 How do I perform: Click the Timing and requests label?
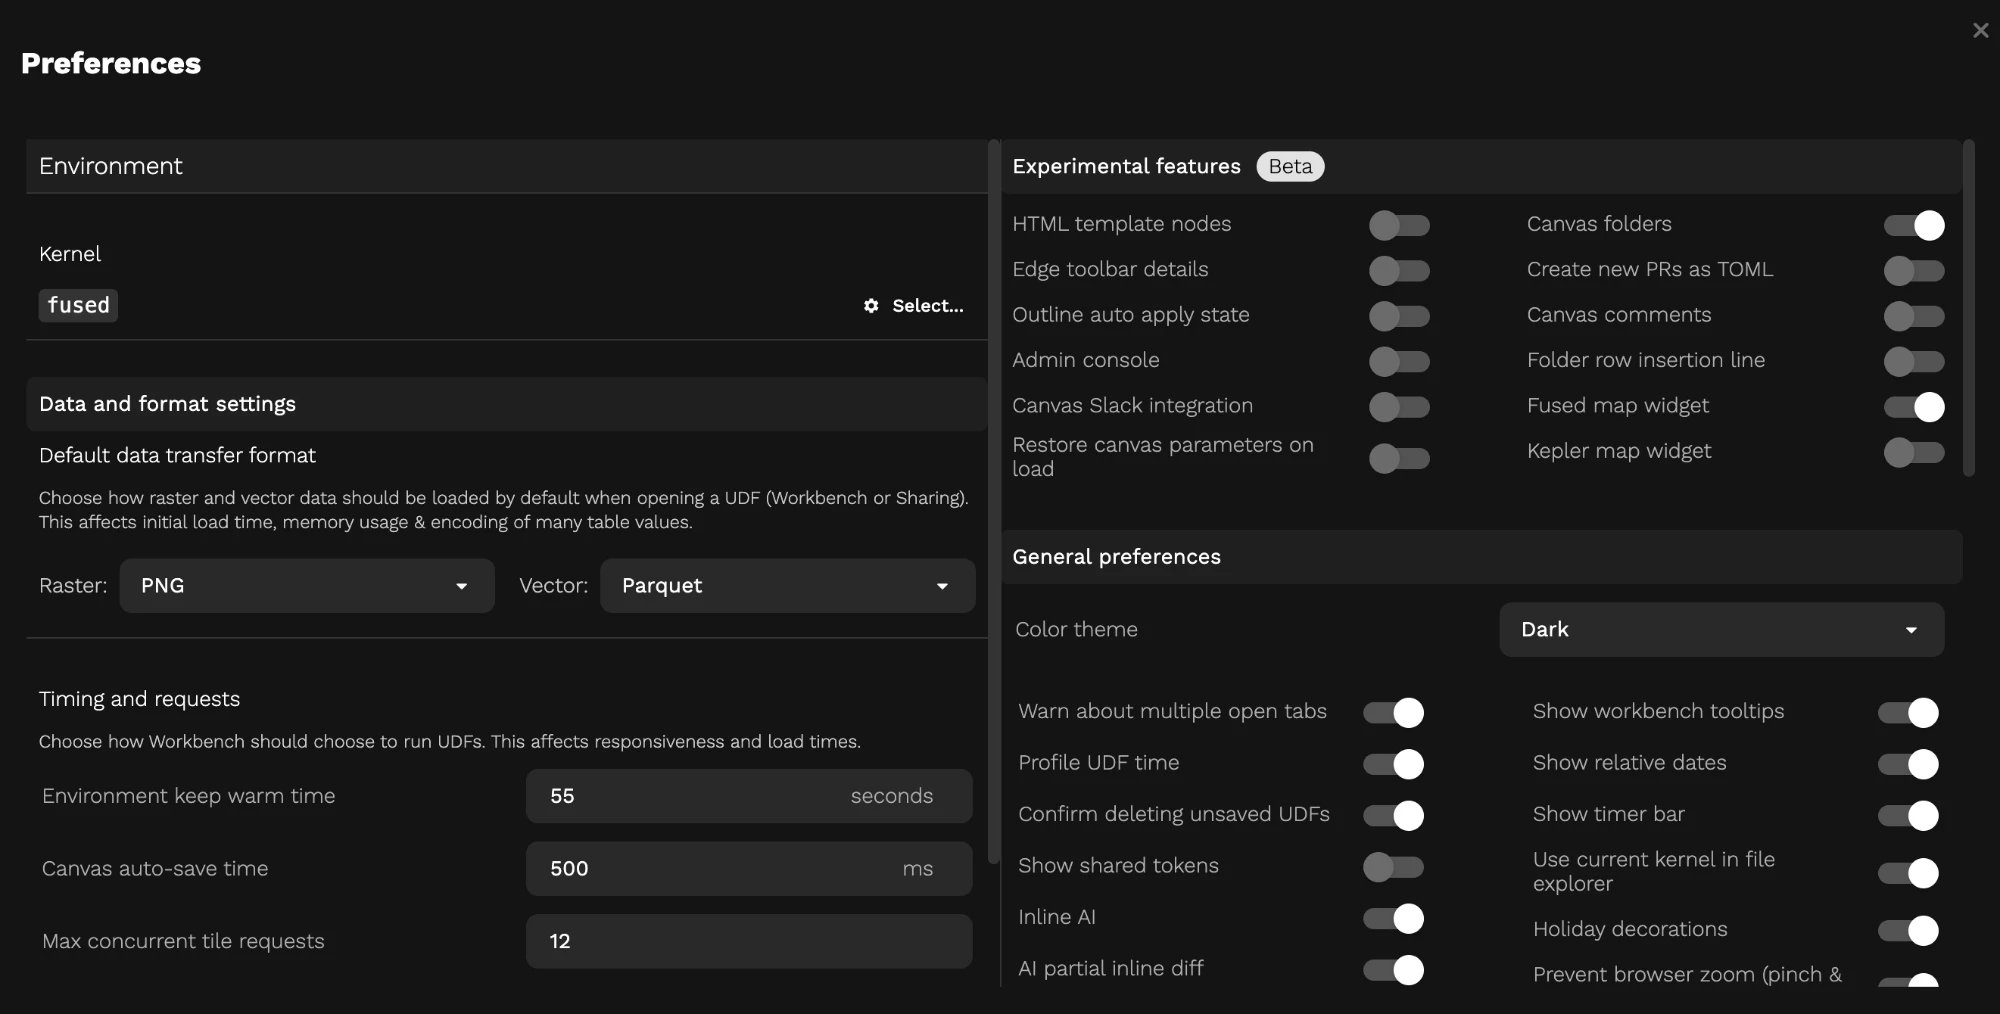pyautogui.click(x=139, y=699)
